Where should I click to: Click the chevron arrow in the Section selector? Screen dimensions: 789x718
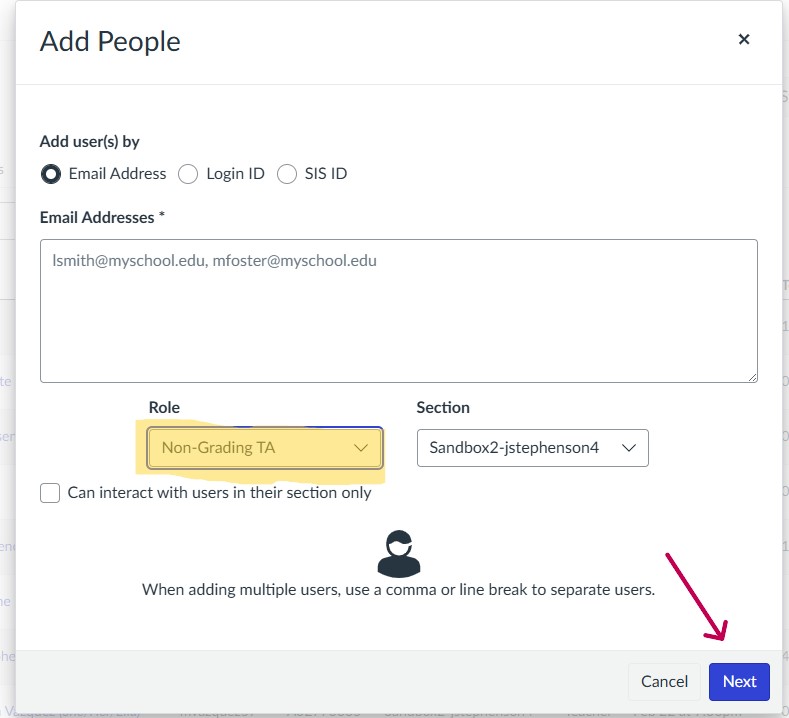[x=629, y=448]
